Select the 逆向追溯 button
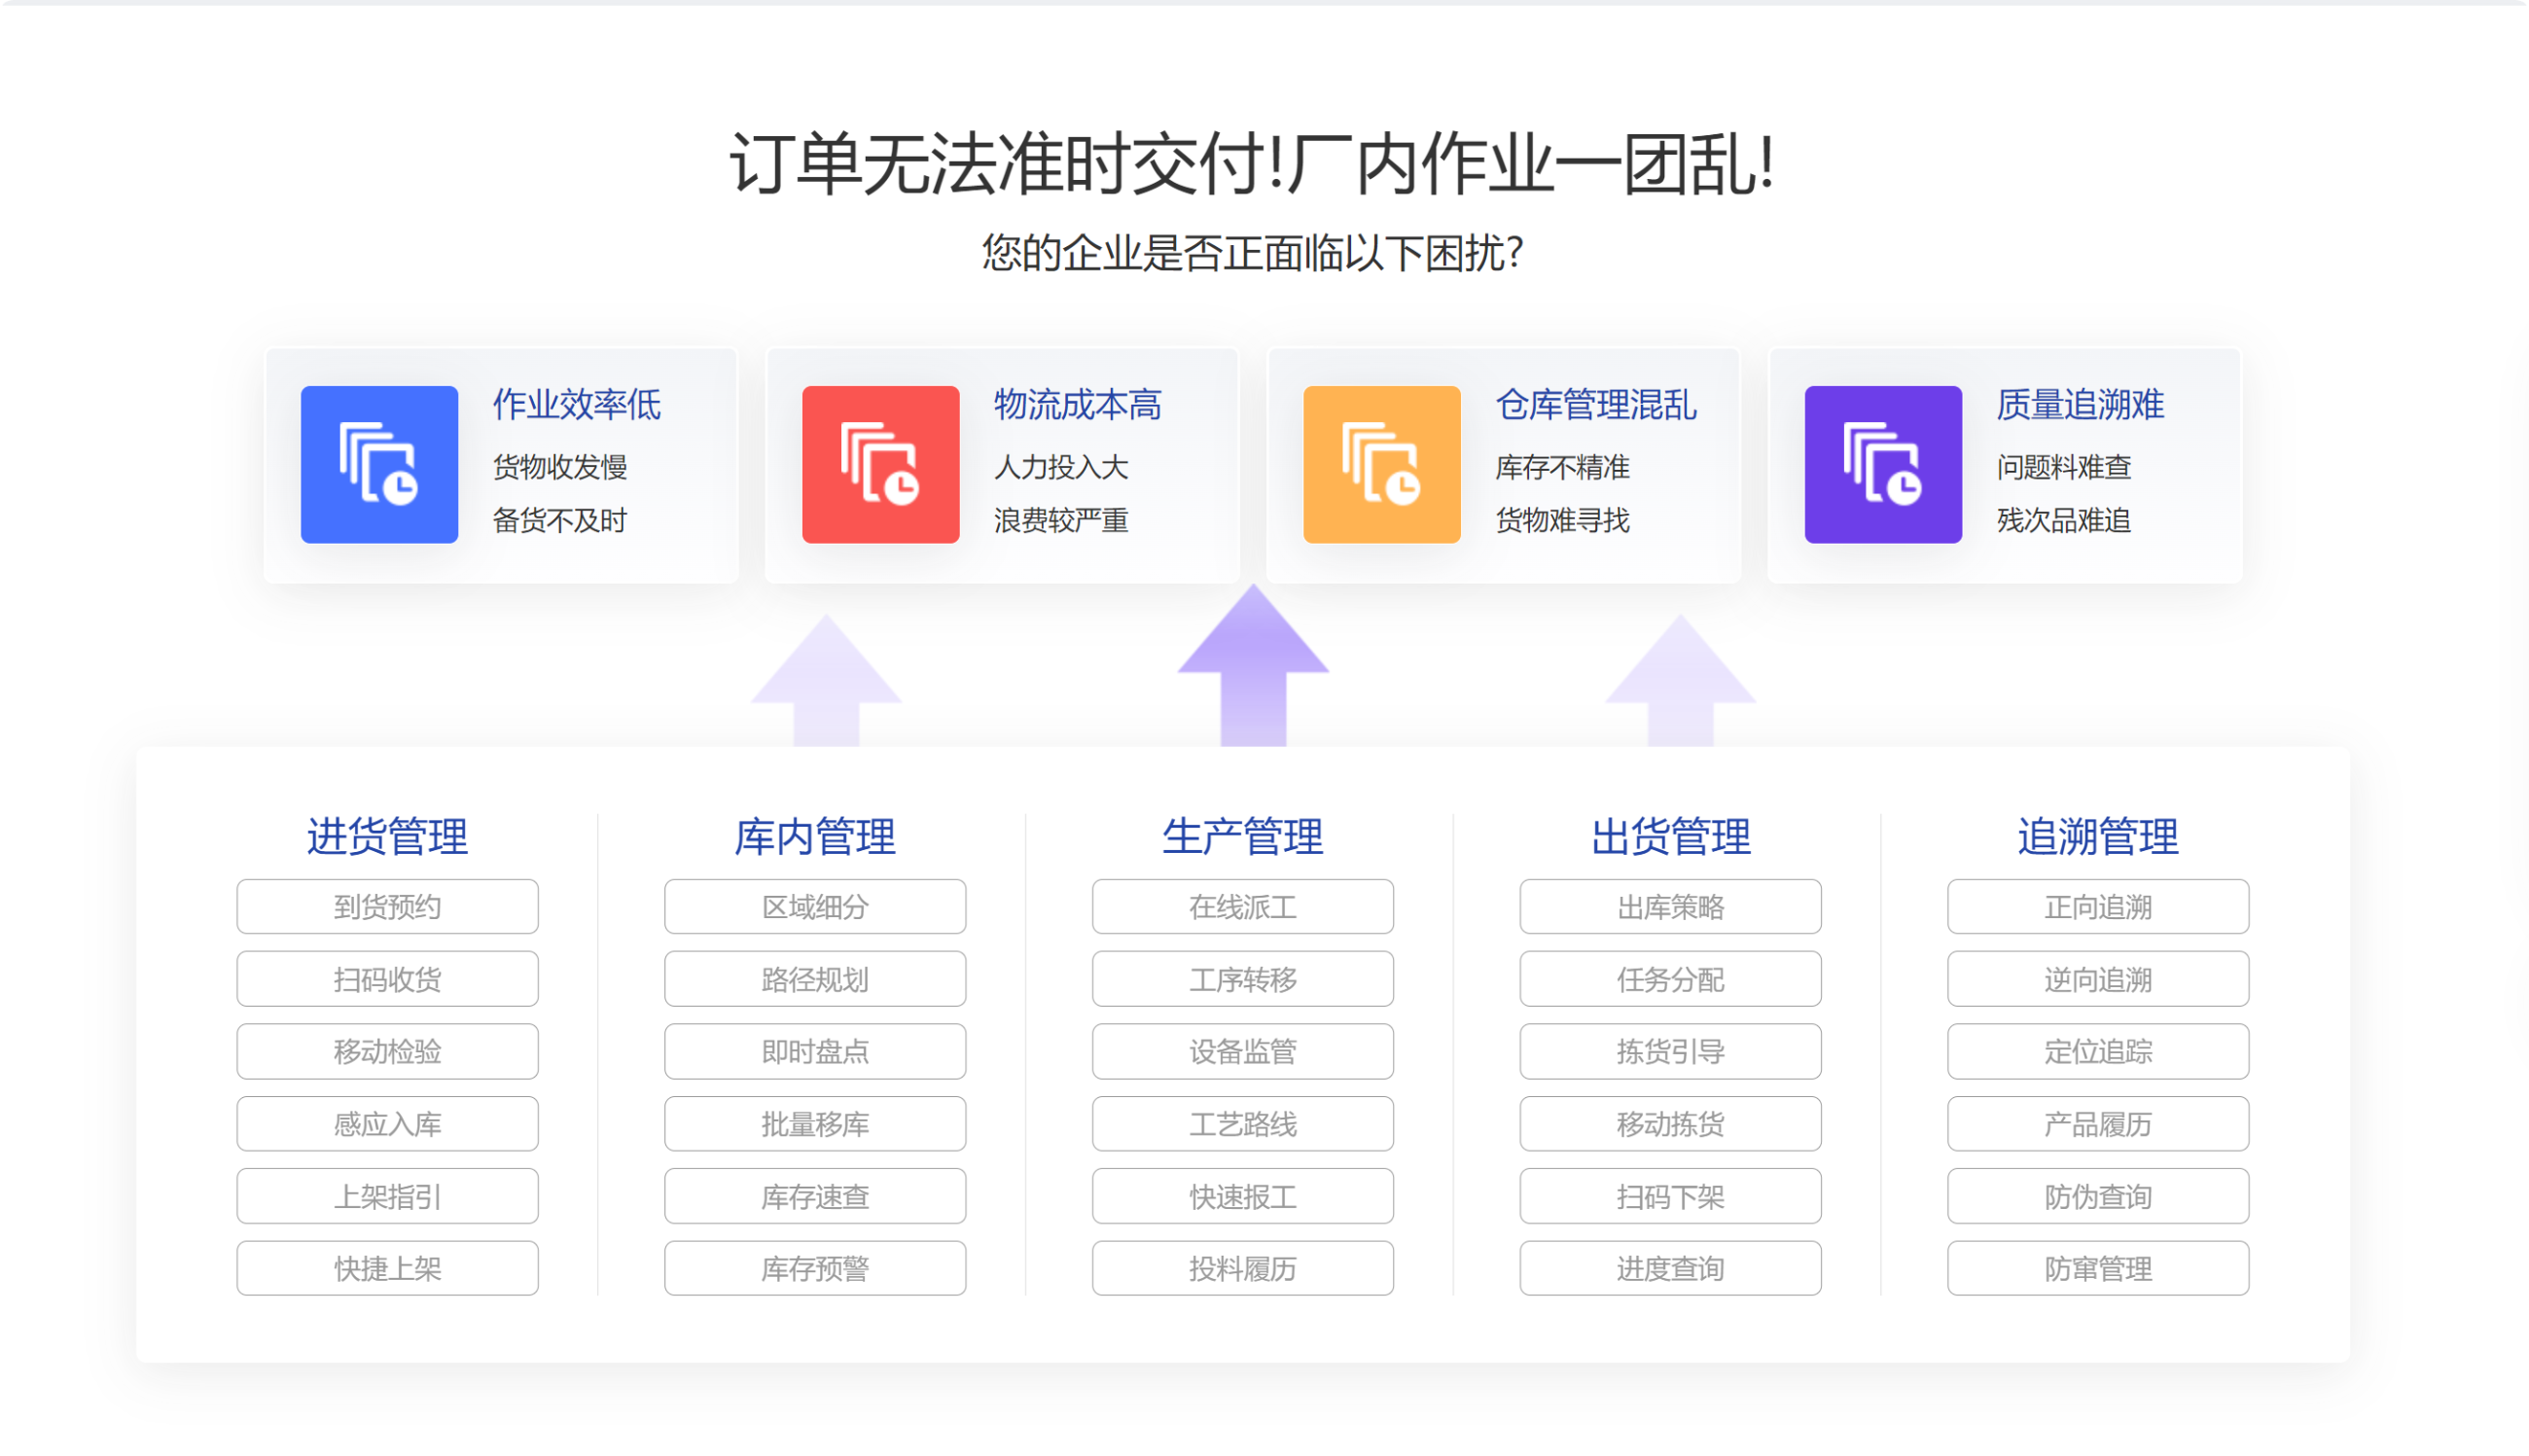 pyautogui.click(x=2097, y=978)
